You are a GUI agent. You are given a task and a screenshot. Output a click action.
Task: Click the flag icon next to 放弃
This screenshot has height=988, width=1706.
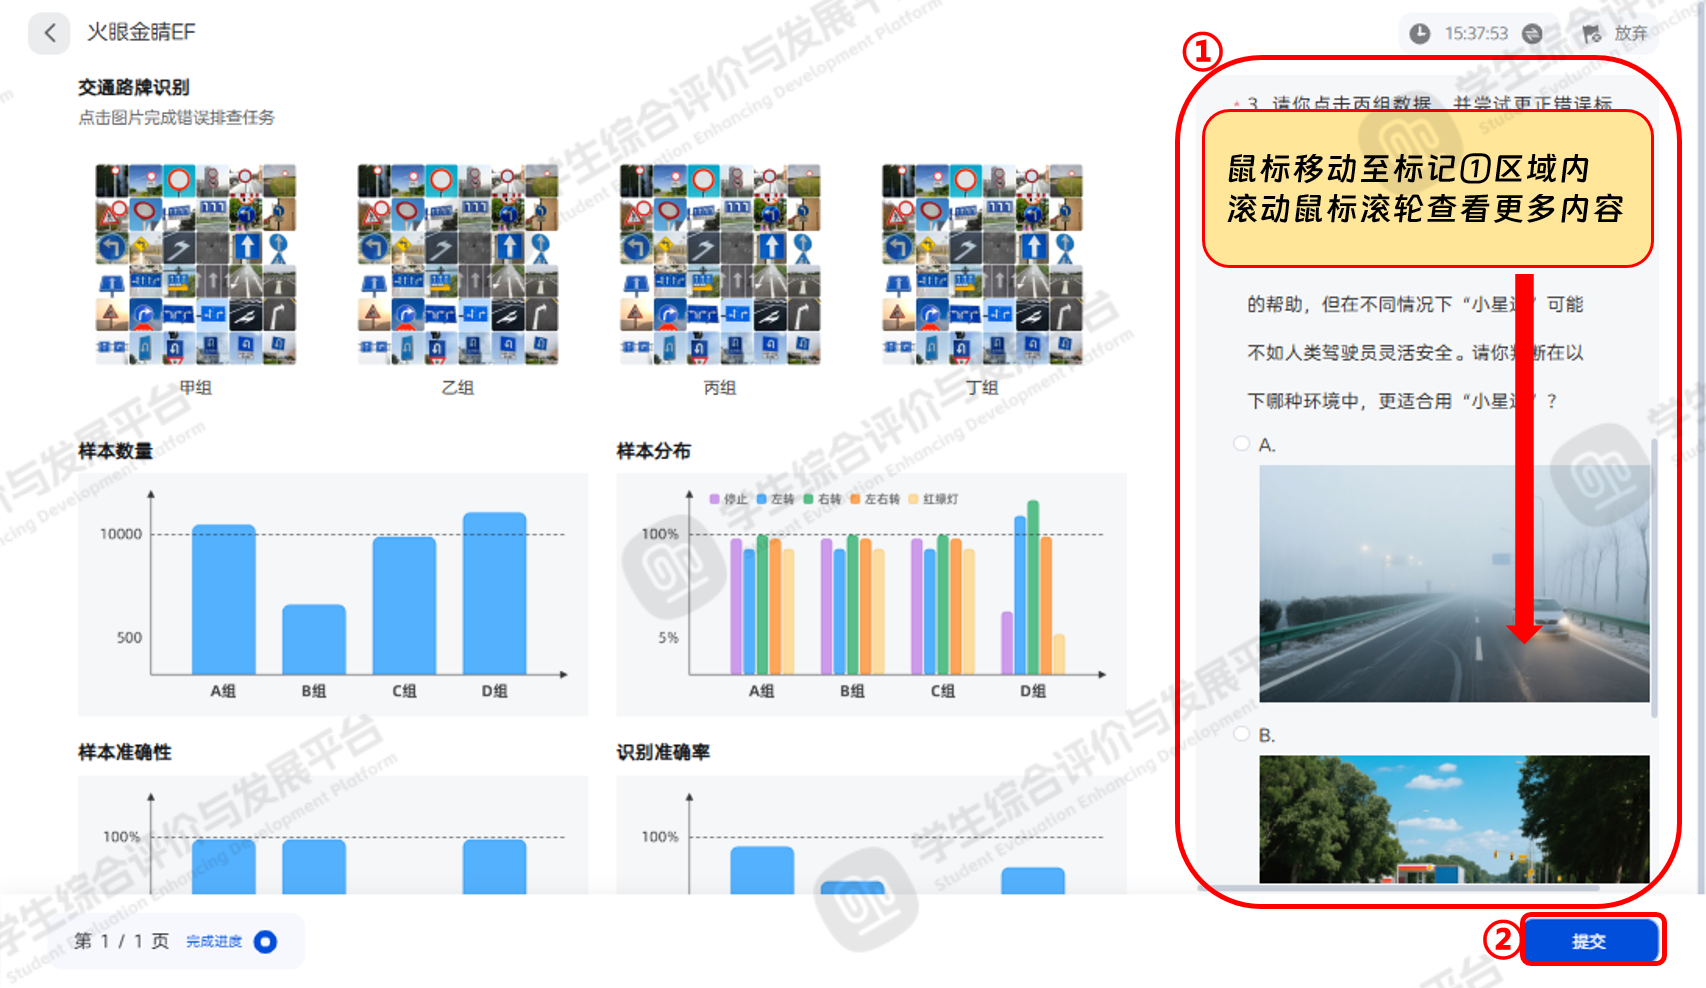pyautogui.click(x=1591, y=34)
